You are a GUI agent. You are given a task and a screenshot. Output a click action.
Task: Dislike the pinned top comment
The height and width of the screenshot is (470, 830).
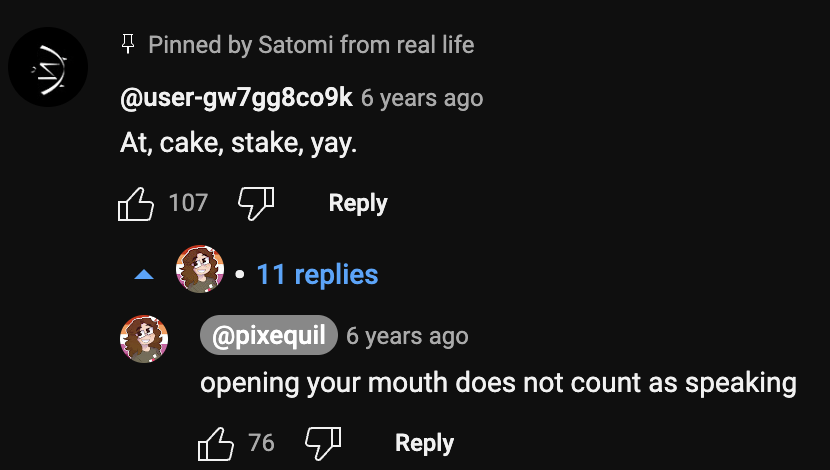click(x=255, y=204)
